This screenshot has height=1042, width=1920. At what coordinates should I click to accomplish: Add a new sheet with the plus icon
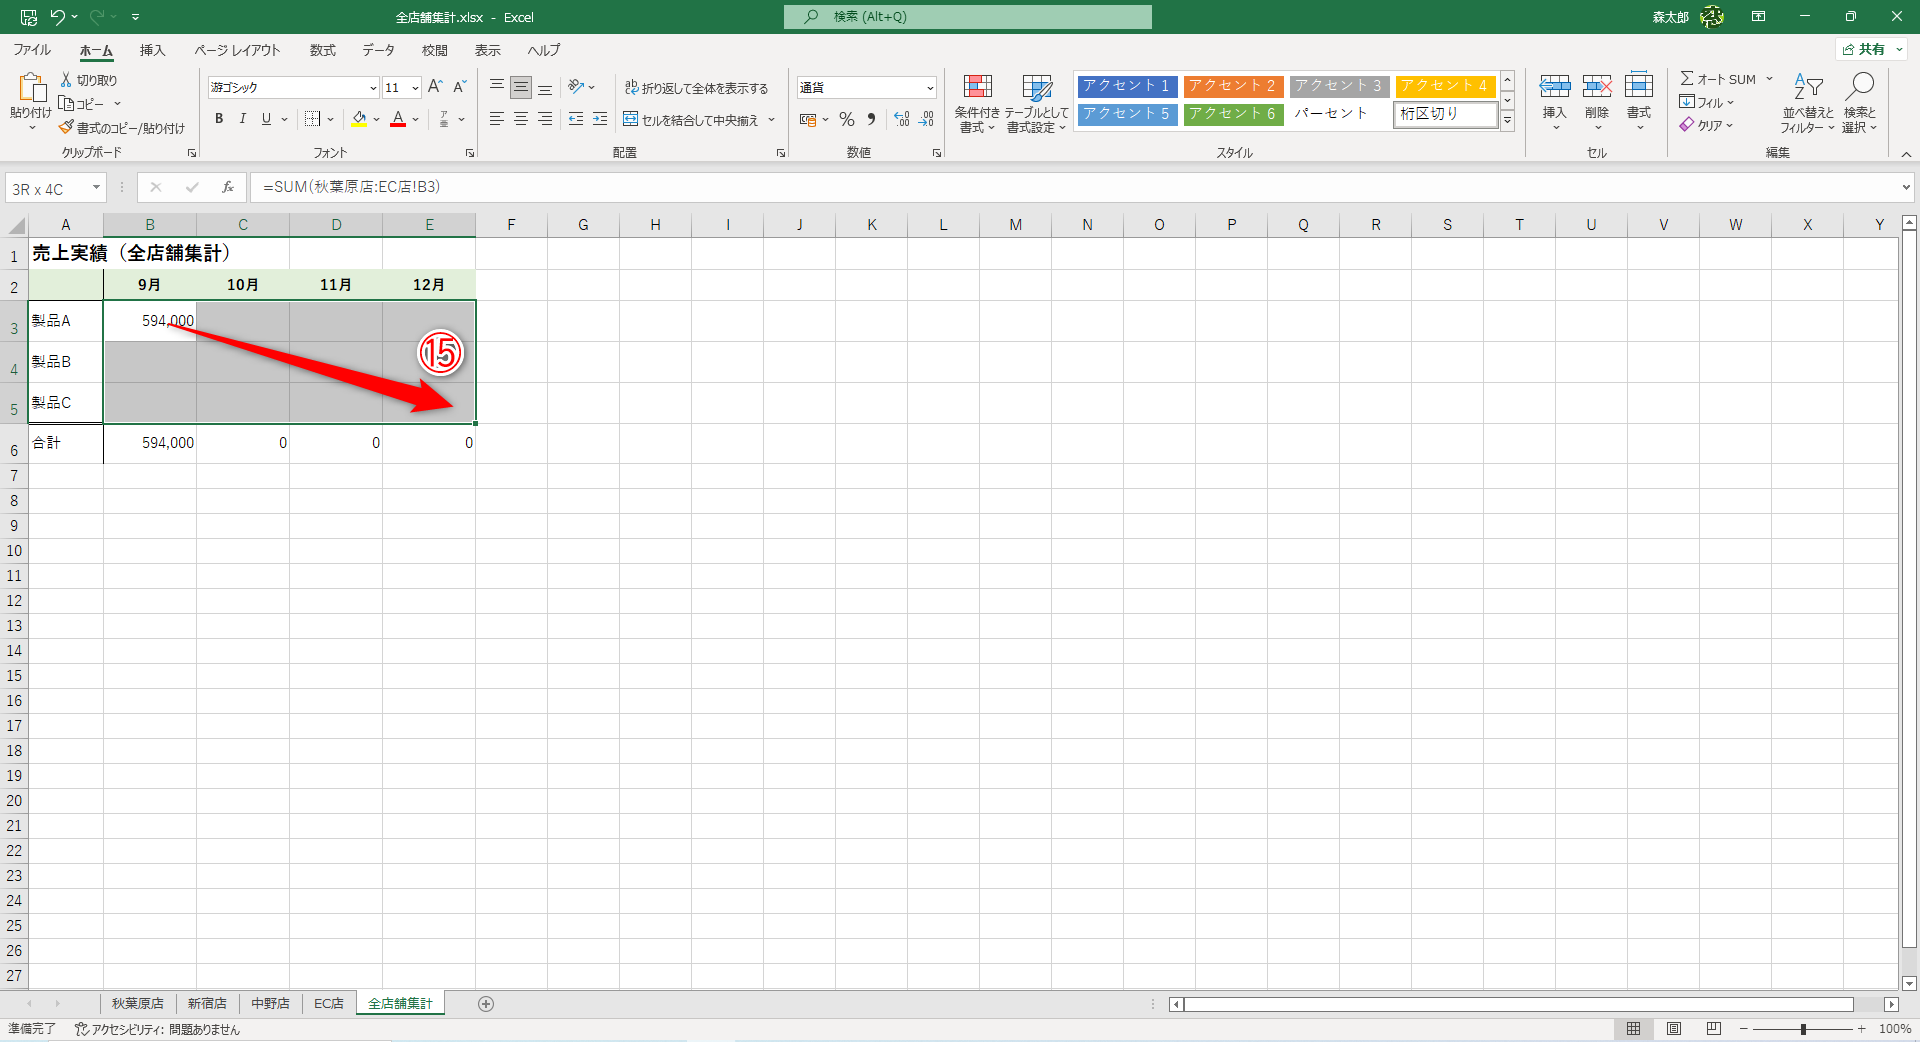tap(486, 1004)
